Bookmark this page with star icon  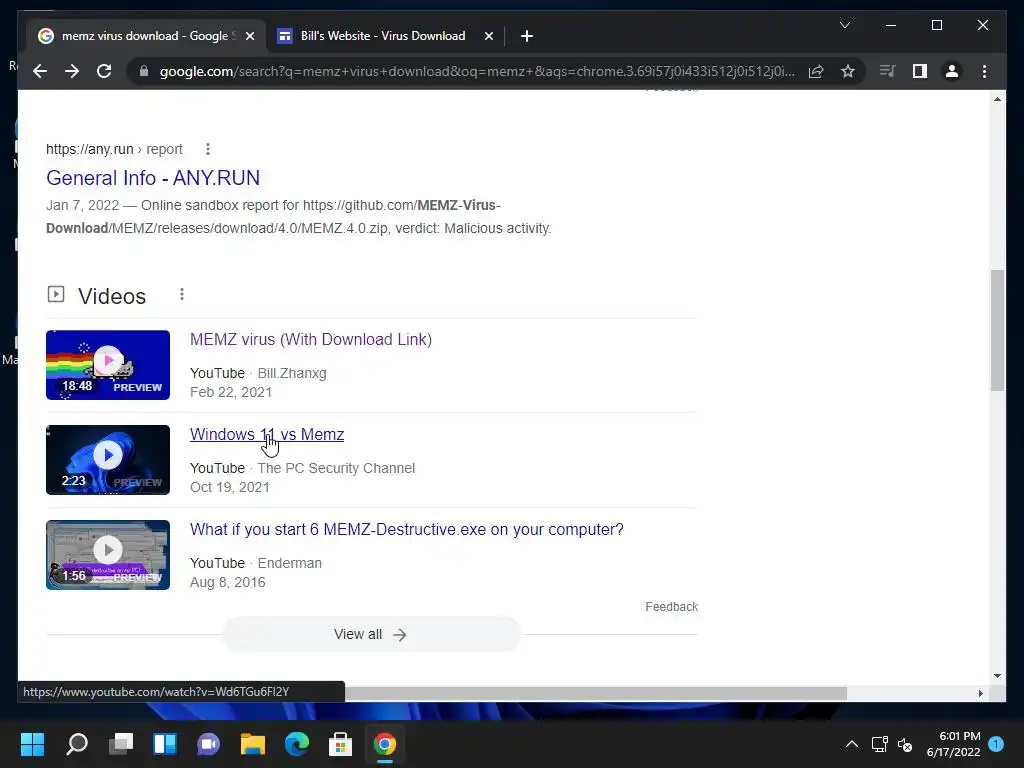[x=848, y=71]
